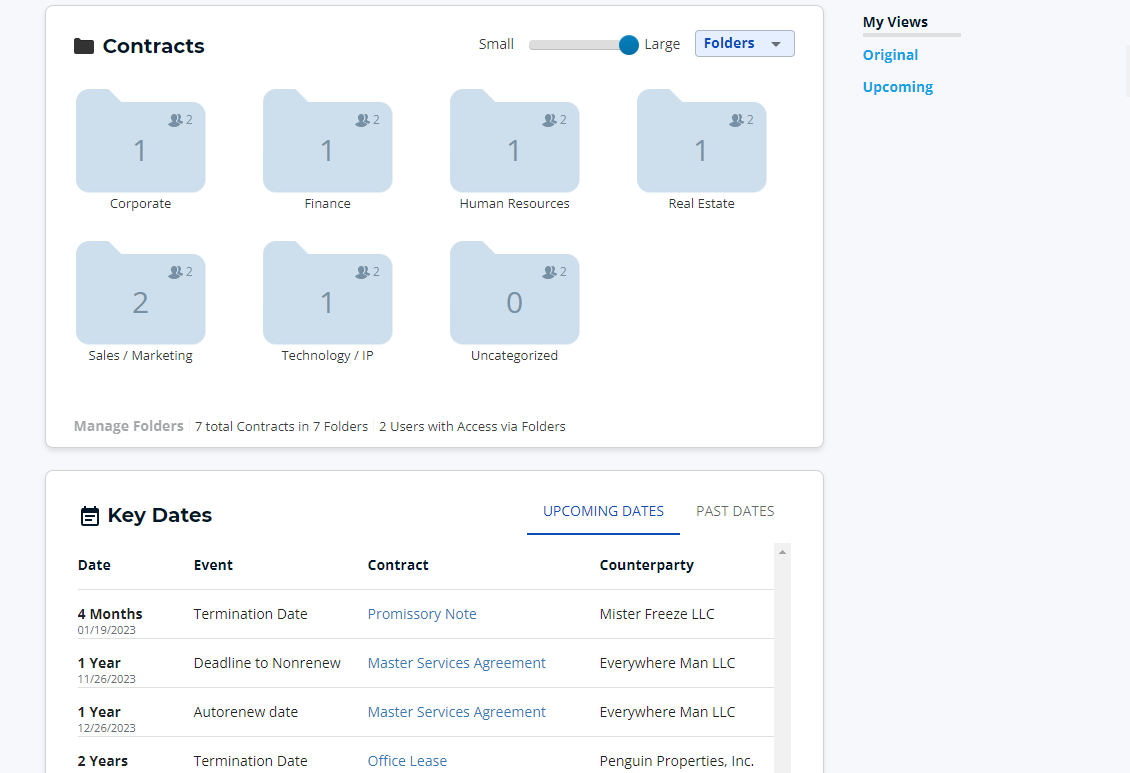Click the Contracts header folder icon

pyautogui.click(x=84, y=45)
